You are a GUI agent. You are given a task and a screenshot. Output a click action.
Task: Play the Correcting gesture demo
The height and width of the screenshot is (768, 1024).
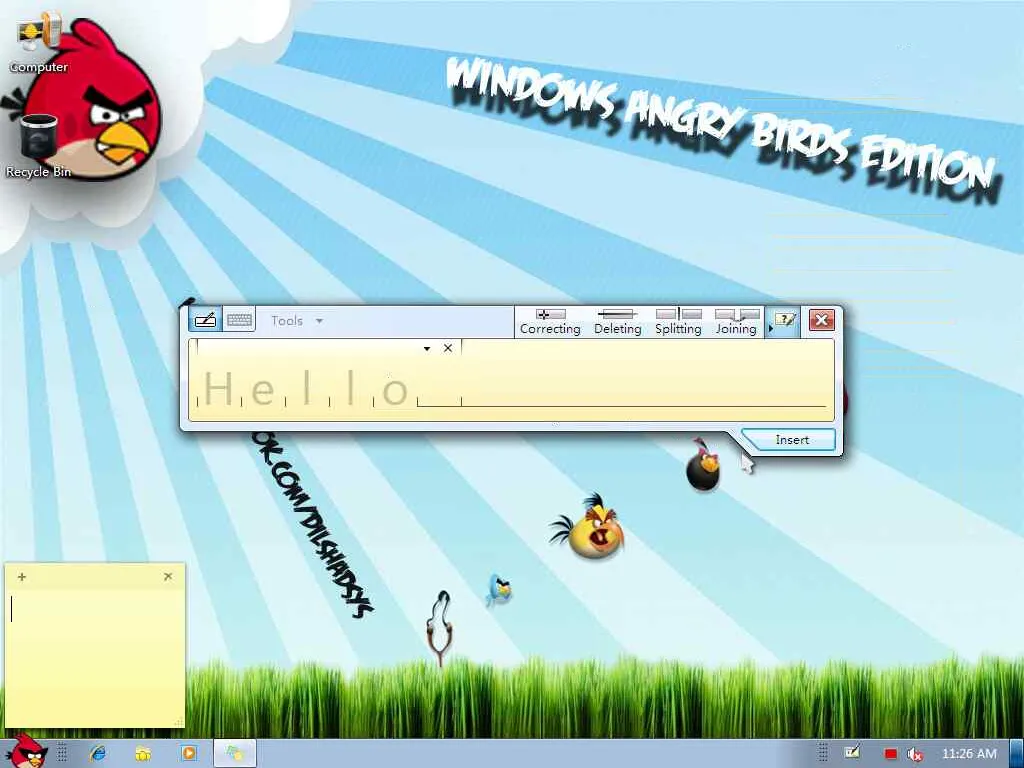[550, 322]
